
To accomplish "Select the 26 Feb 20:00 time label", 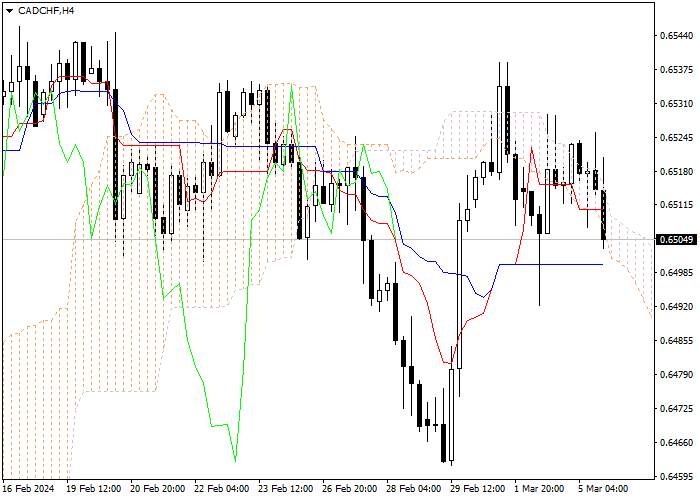I will (x=350, y=489).
